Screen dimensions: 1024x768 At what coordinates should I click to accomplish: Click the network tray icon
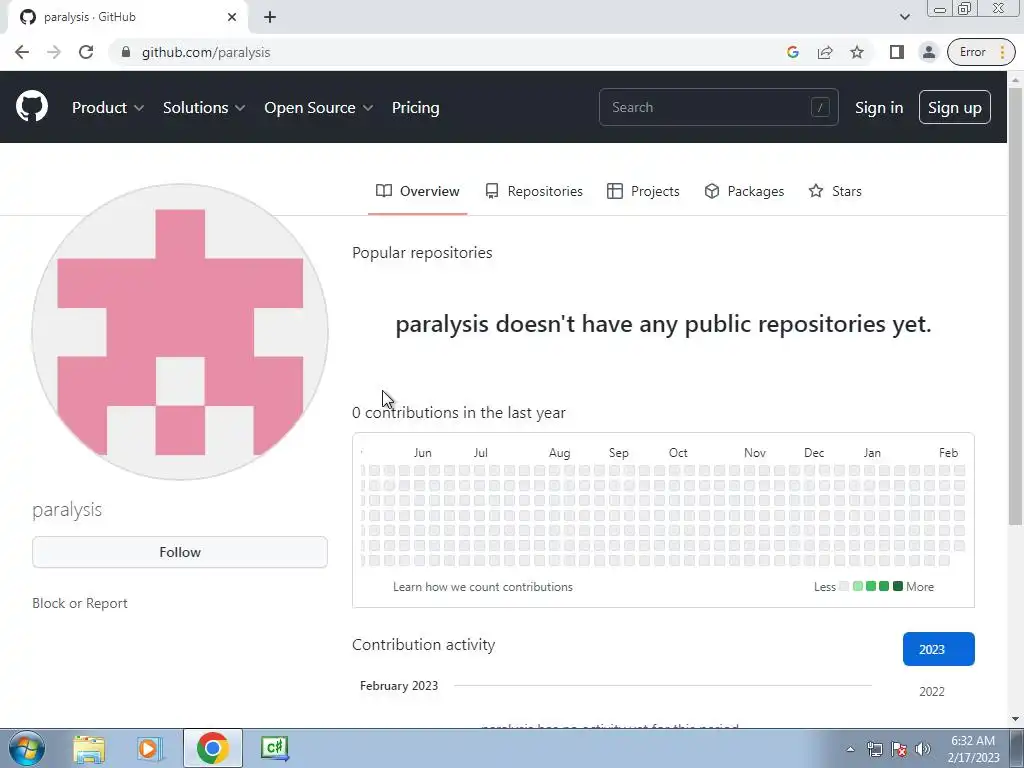pyautogui.click(x=874, y=750)
